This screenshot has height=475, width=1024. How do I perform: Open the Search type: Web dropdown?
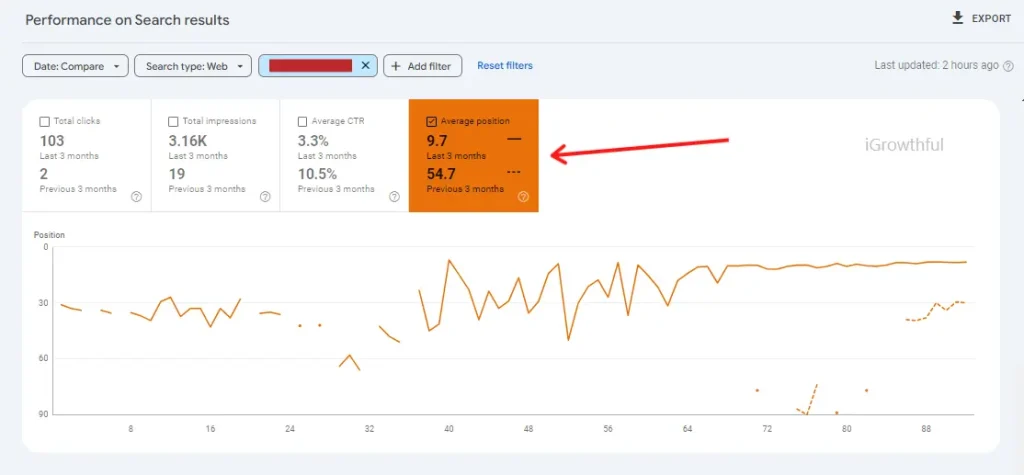pos(193,66)
